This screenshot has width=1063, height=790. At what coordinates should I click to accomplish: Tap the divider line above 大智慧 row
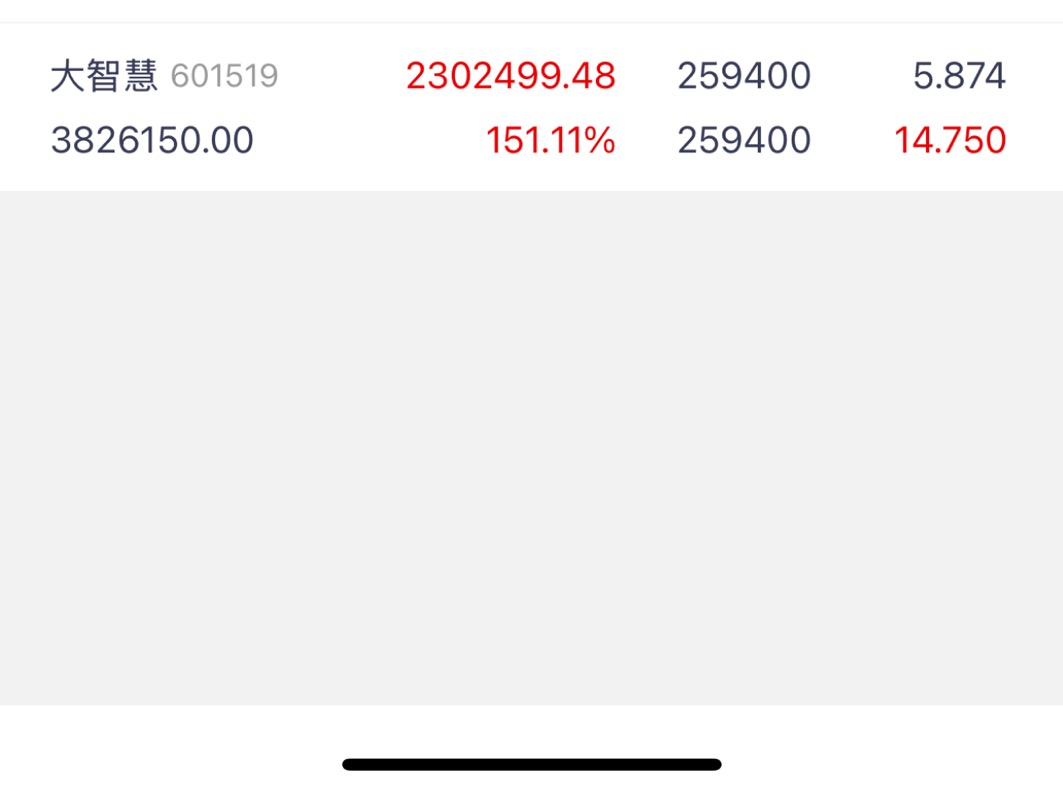click(532, 22)
